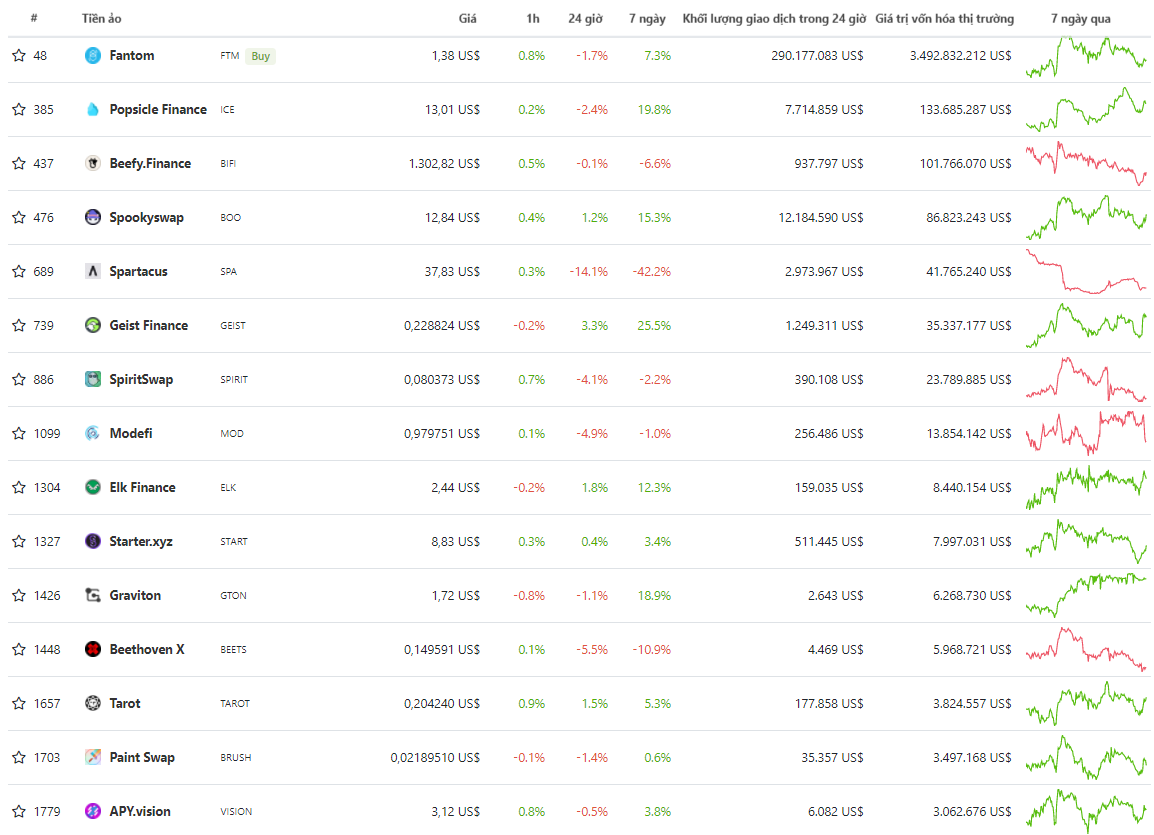Sort by the 24 giờ column header
This screenshot has width=1154, height=835.
[585, 19]
